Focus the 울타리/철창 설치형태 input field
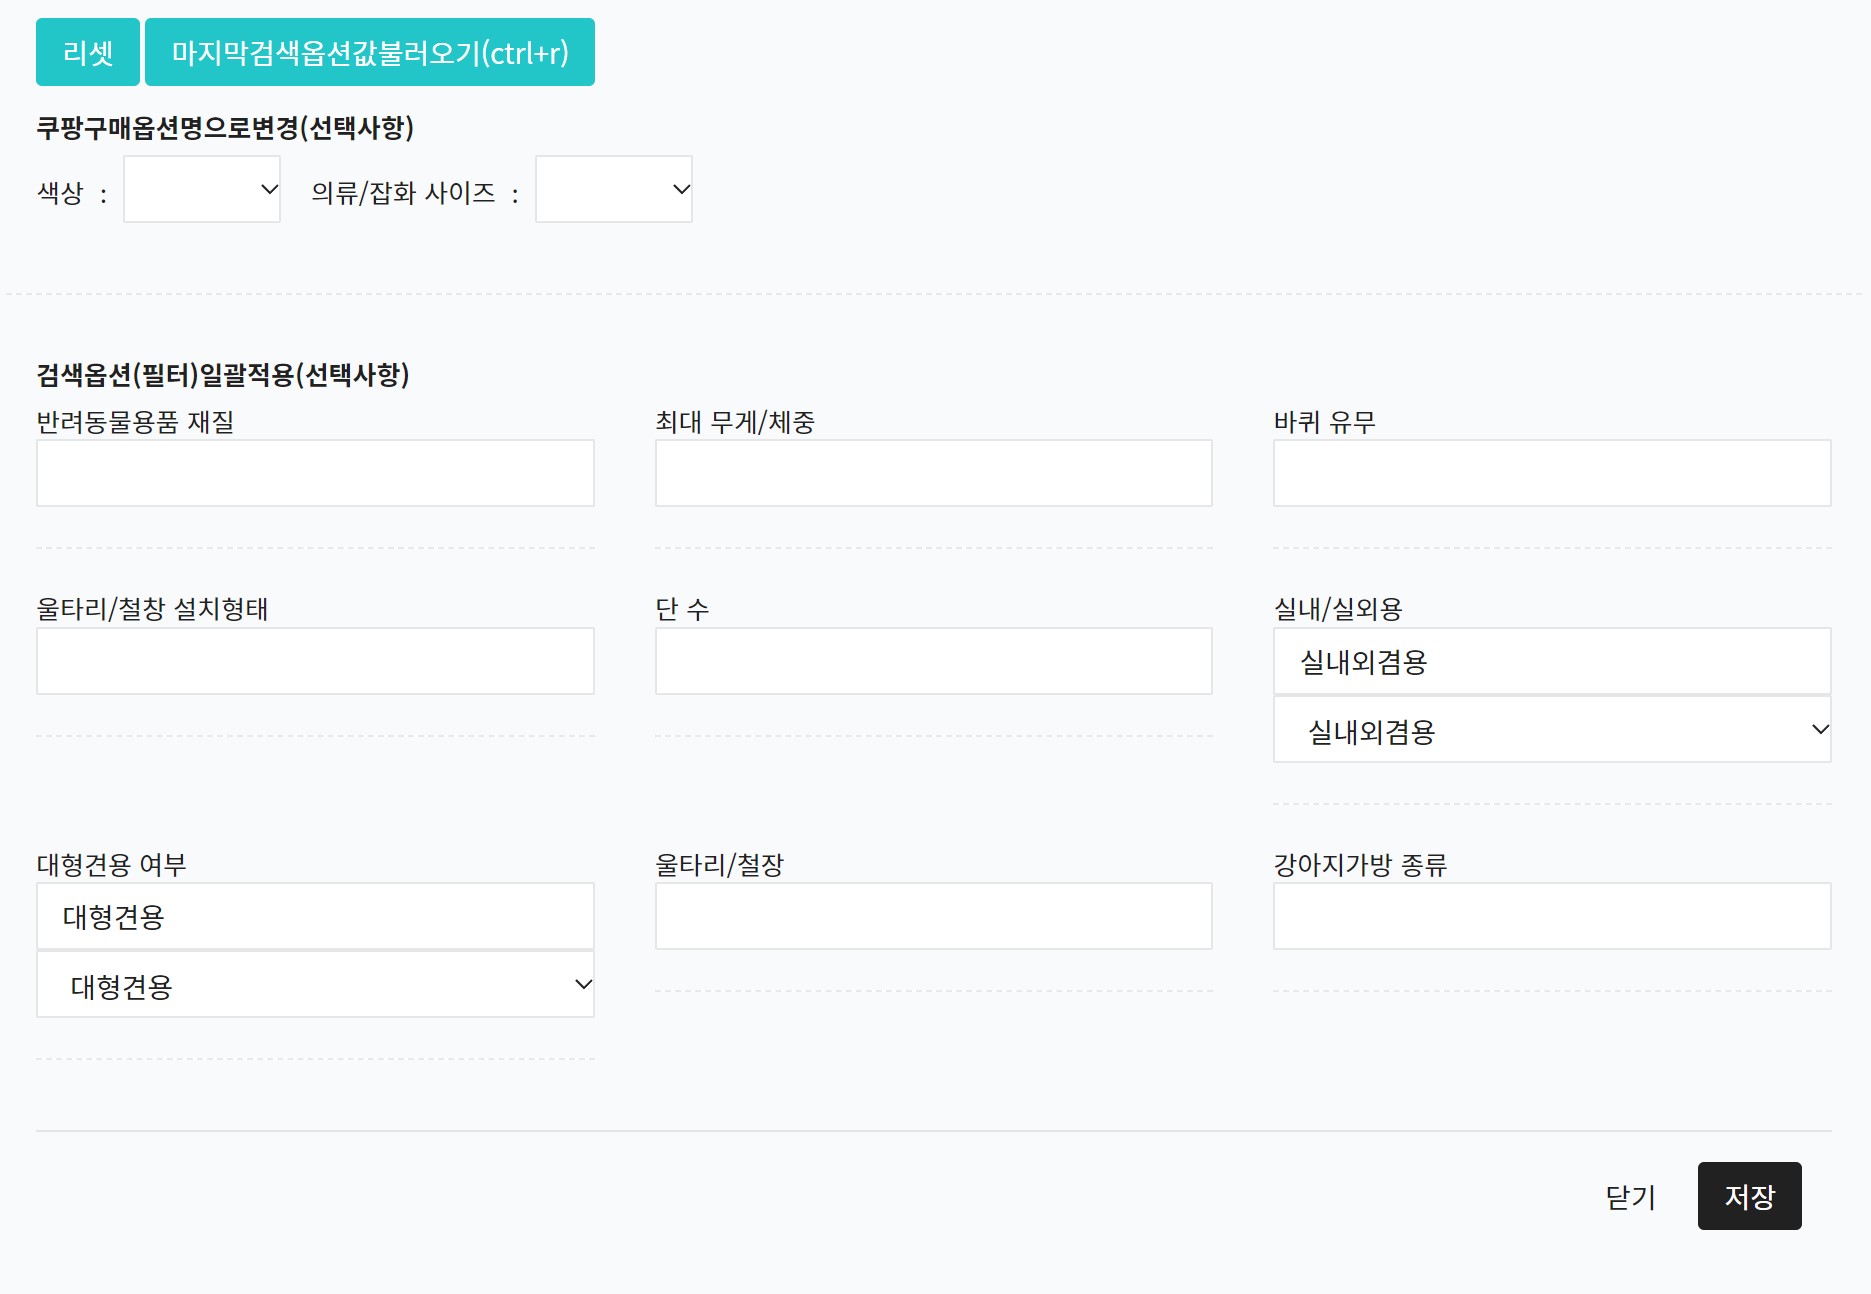The image size is (1871, 1294). 315,661
